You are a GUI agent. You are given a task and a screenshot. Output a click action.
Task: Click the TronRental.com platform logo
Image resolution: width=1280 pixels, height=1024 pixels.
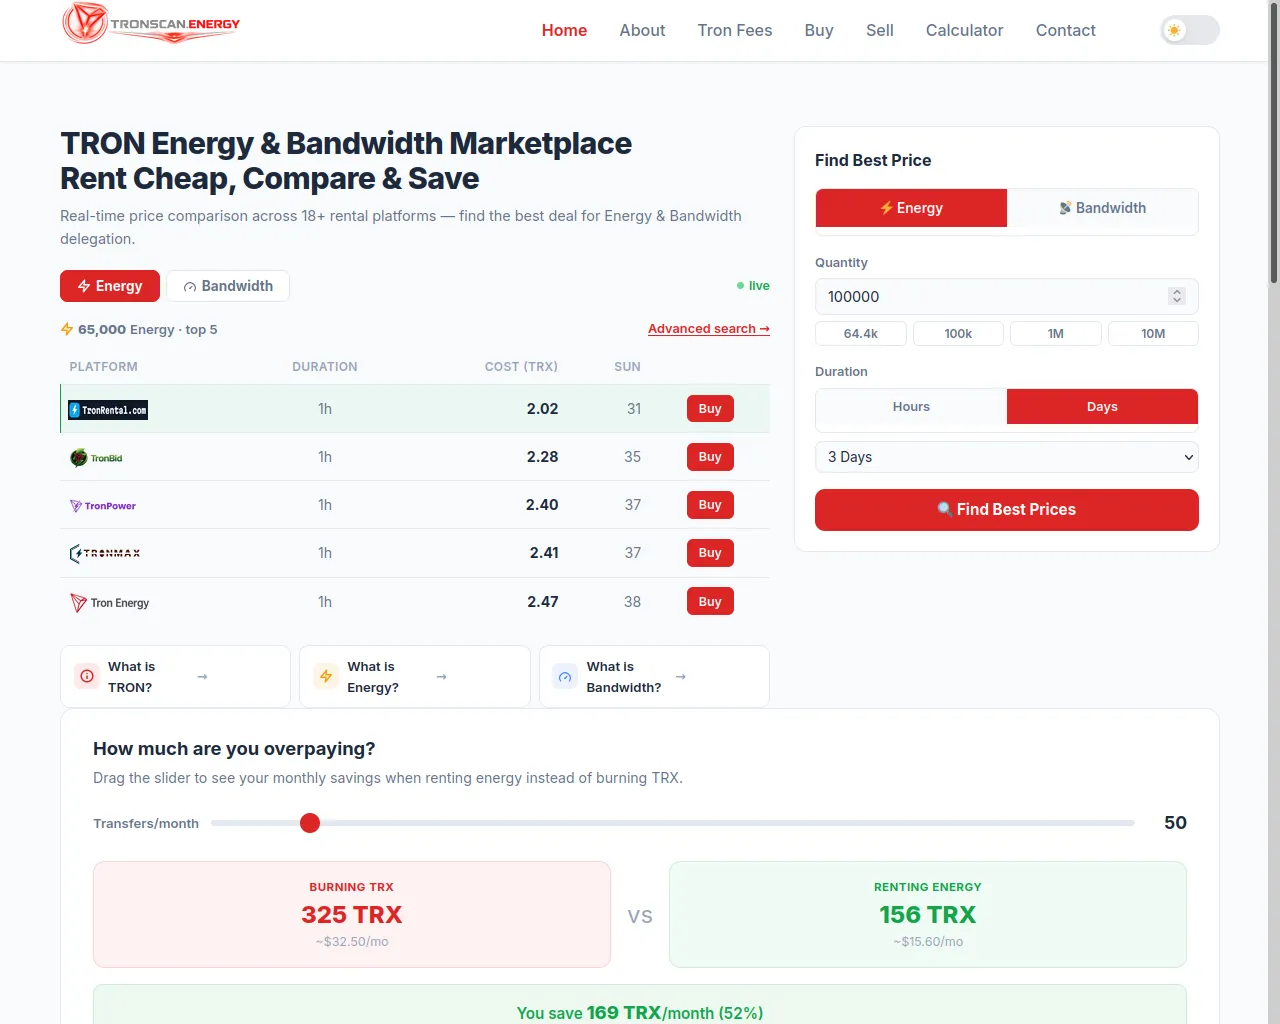108,410
